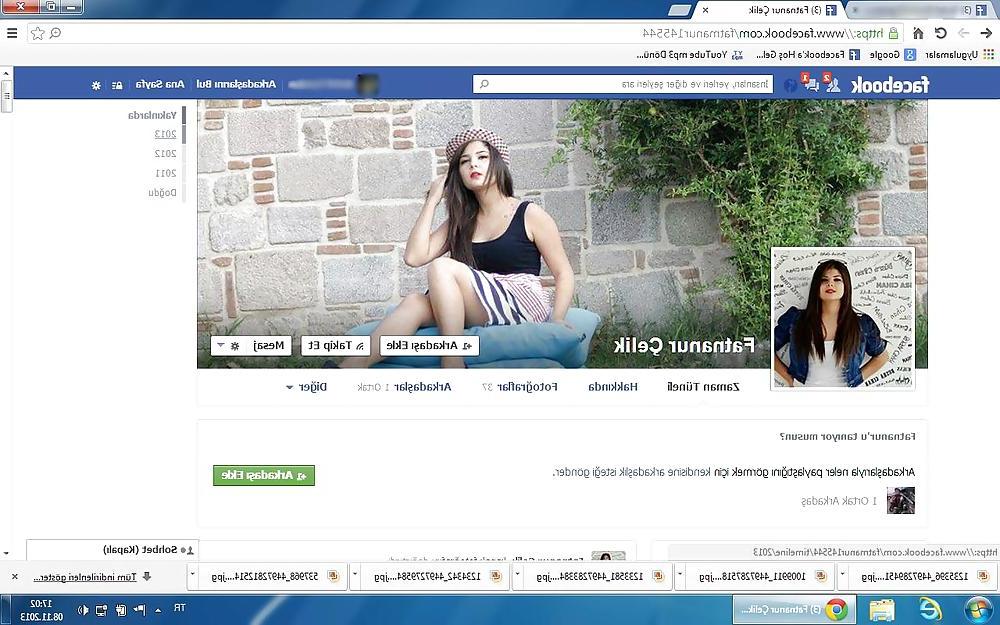The image size is (1000, 625).
Task: Open a new browser tab
Action: pyautogui.click(x=680, y=10)
